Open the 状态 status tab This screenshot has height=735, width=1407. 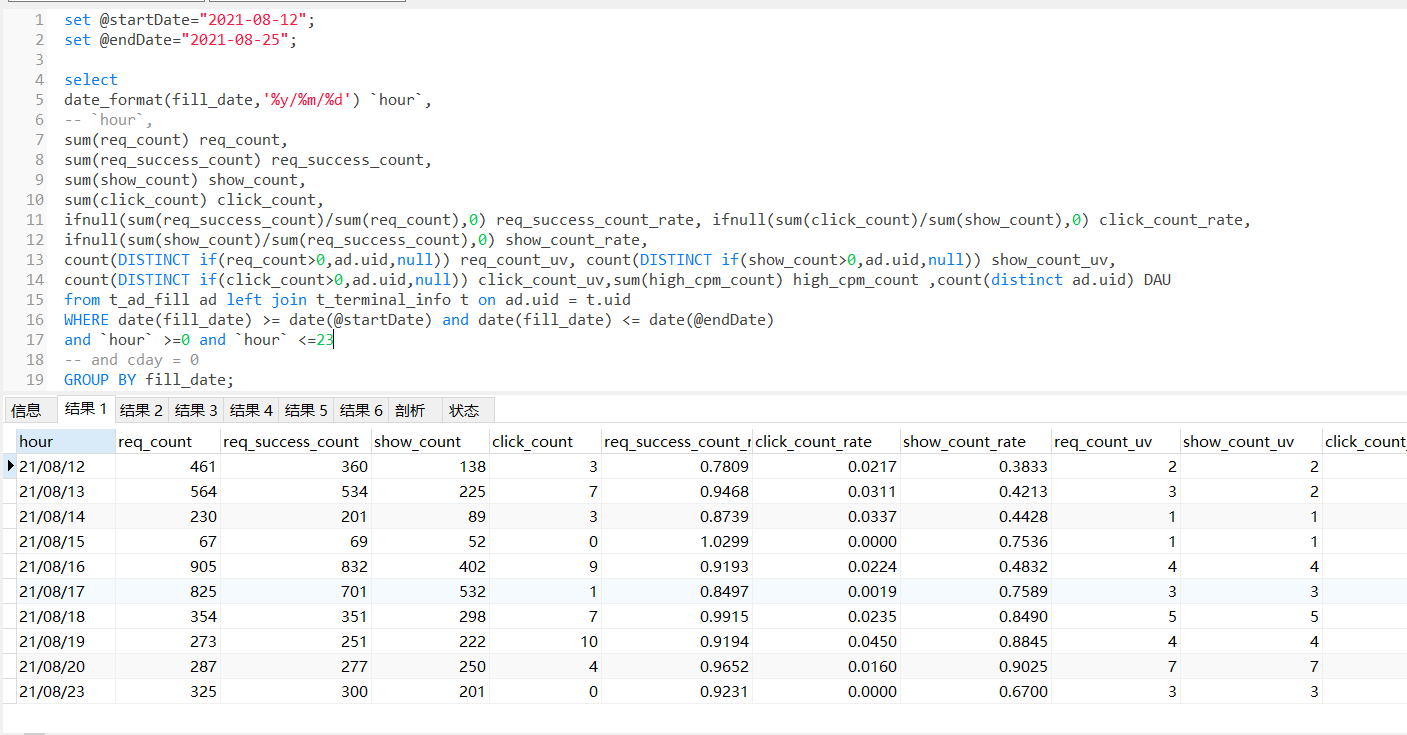coord(464,410)
